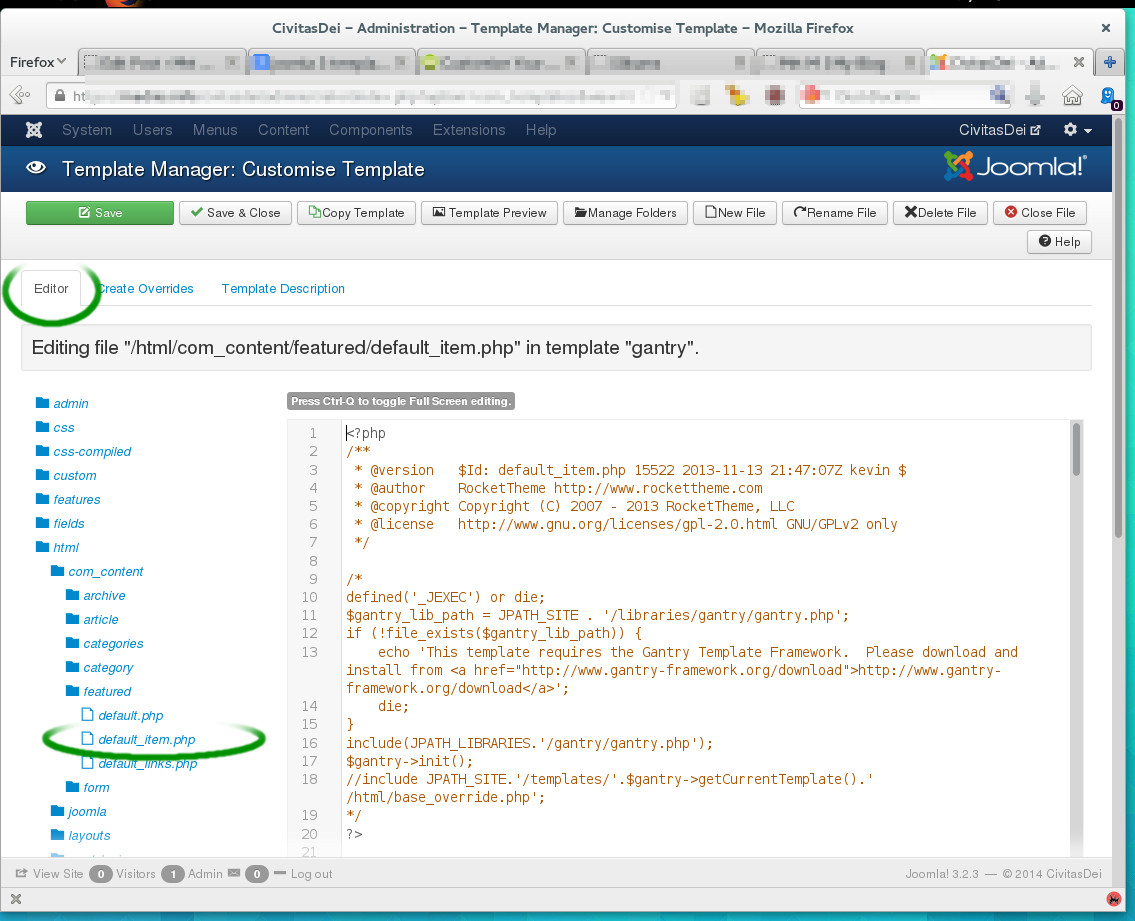Expand the fields folder
This screenshot has height=921, width=1135.
click(x=60, y=523)
